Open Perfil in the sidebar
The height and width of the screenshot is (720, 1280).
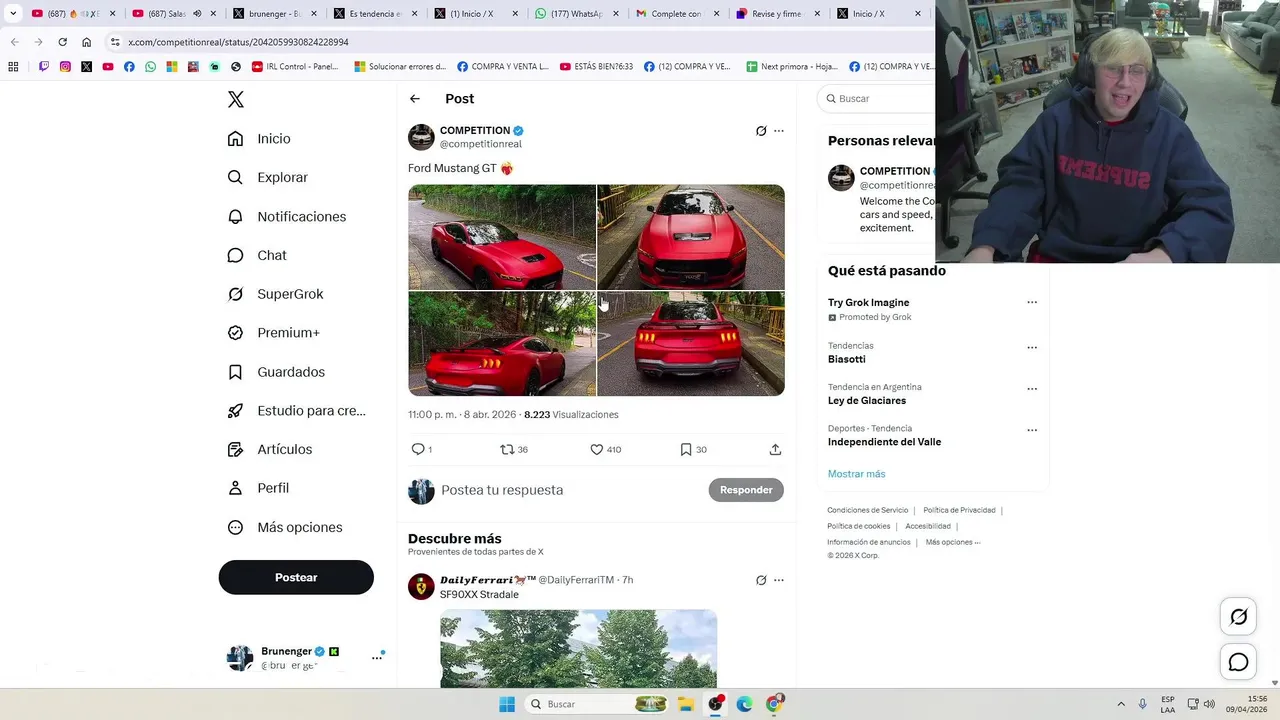[x=258, y=488]
